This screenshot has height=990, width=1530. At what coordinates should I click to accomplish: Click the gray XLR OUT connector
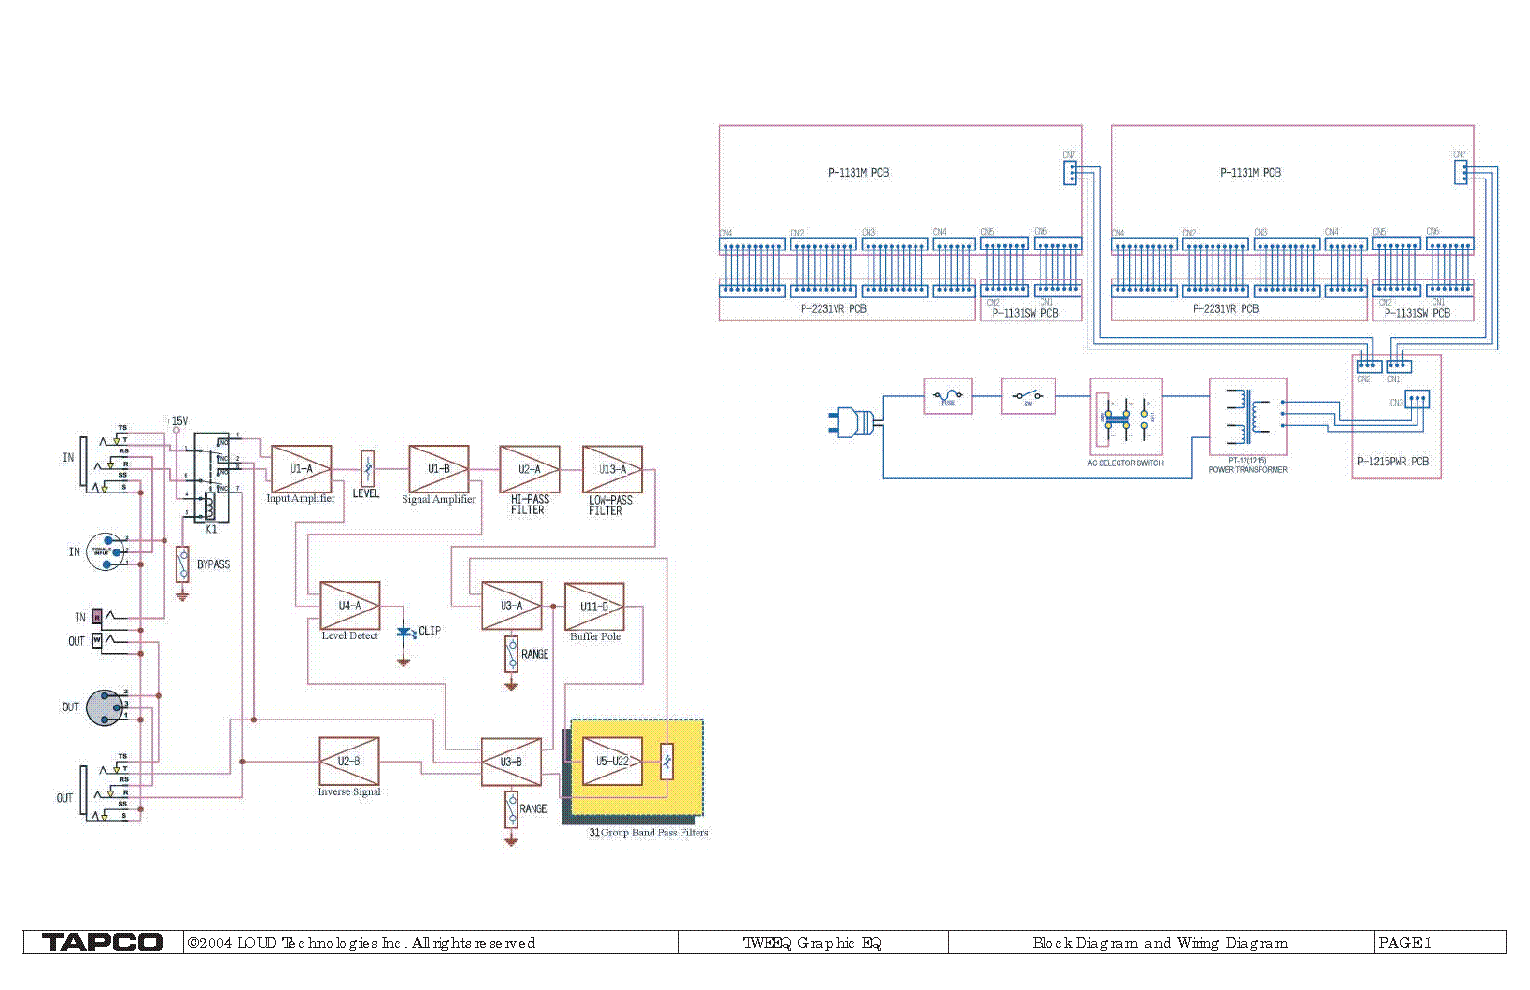pyautogui.click(x=104, y=707)
